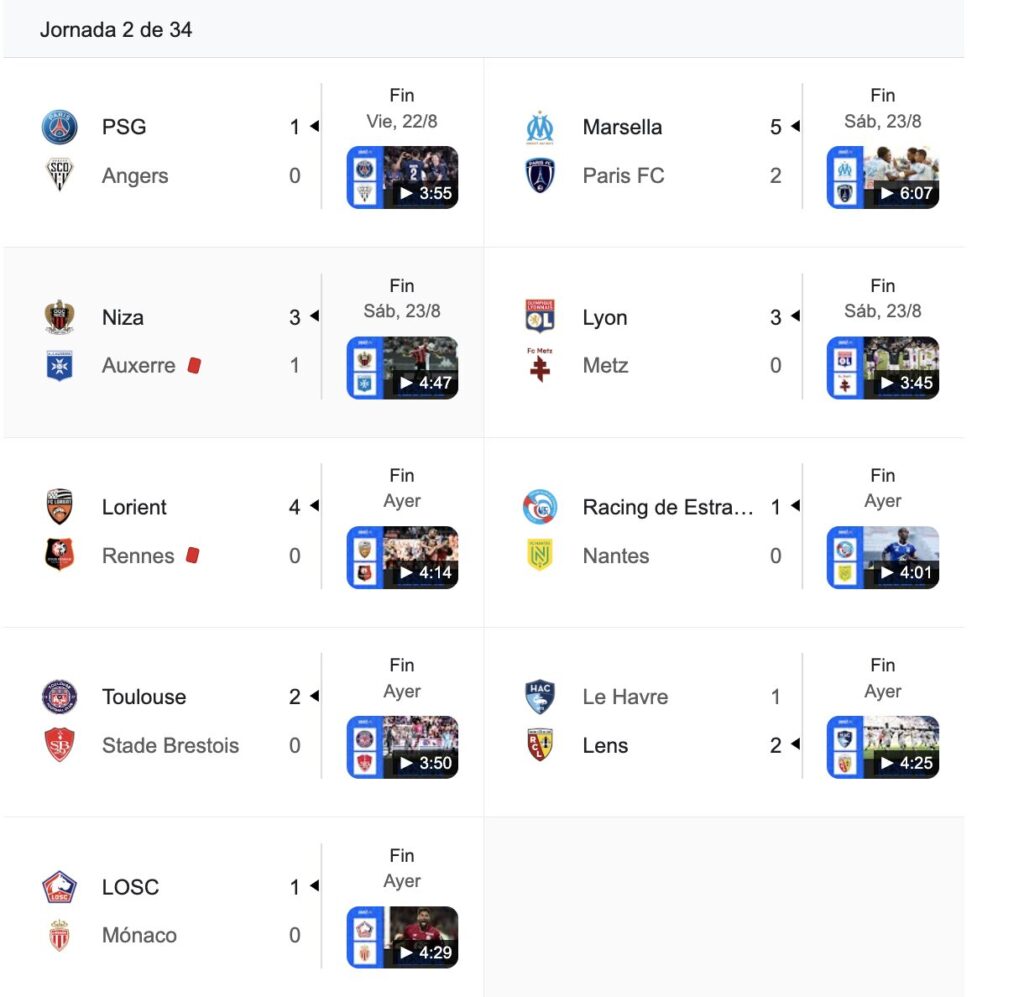Click Rennes' red card indicator
This screenshot has width=1024, height=997.
[x=193, y=555]
